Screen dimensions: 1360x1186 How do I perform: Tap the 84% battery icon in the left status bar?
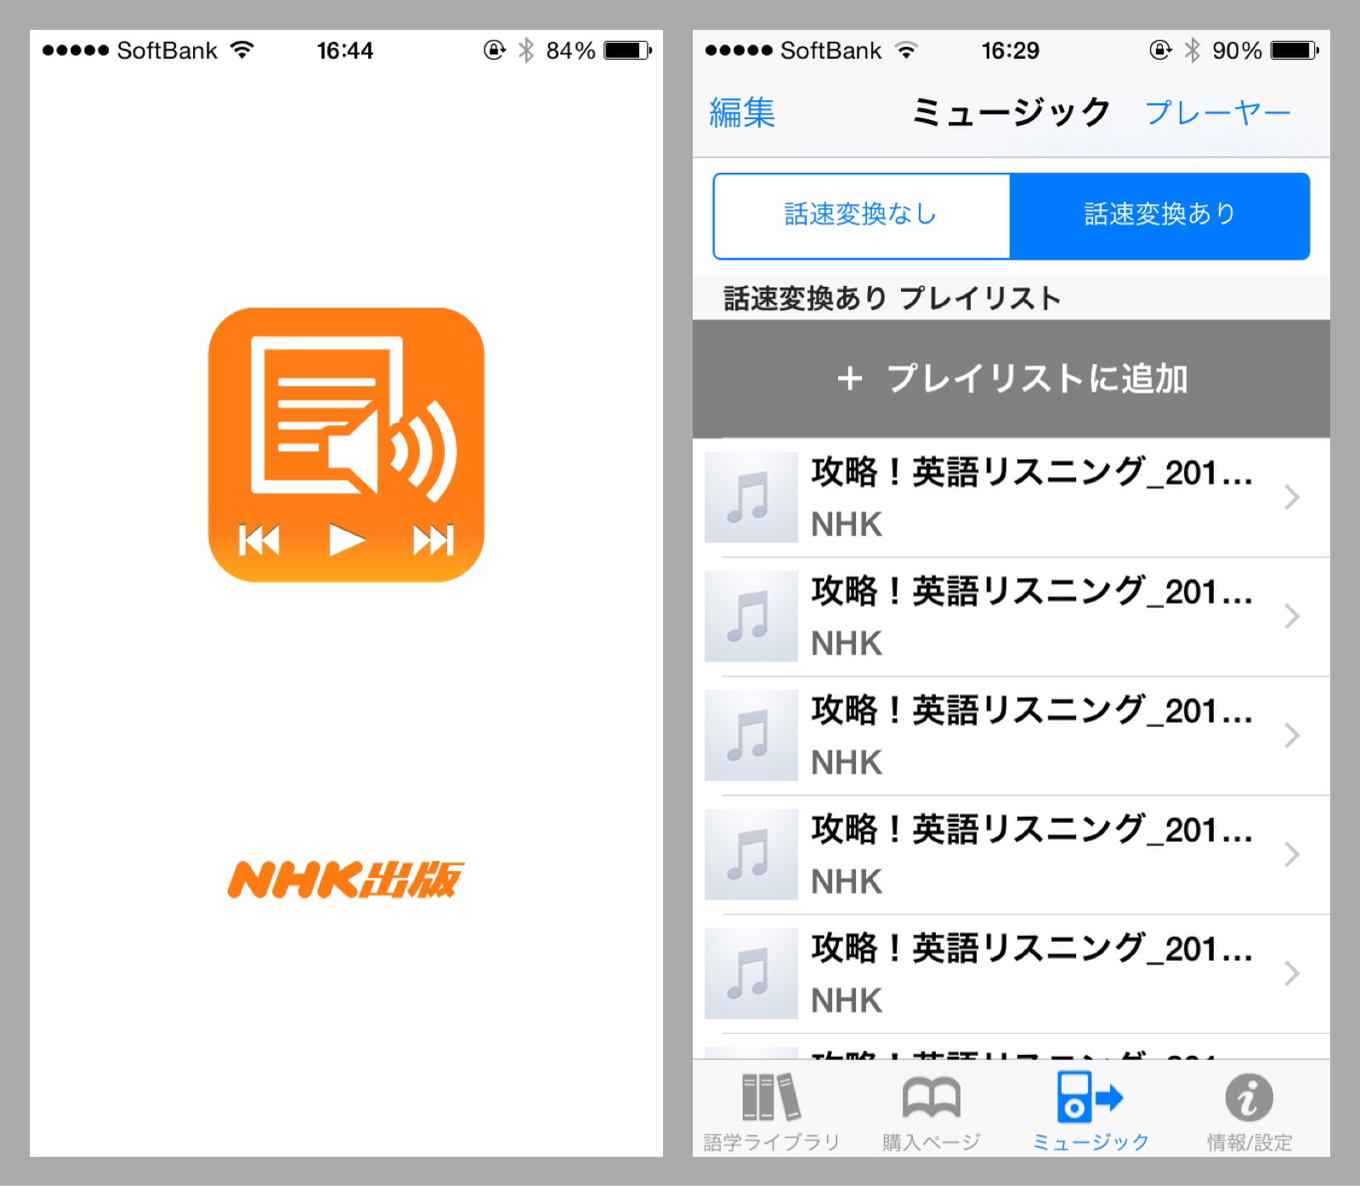pyautogui.click(x=627, y=50)
